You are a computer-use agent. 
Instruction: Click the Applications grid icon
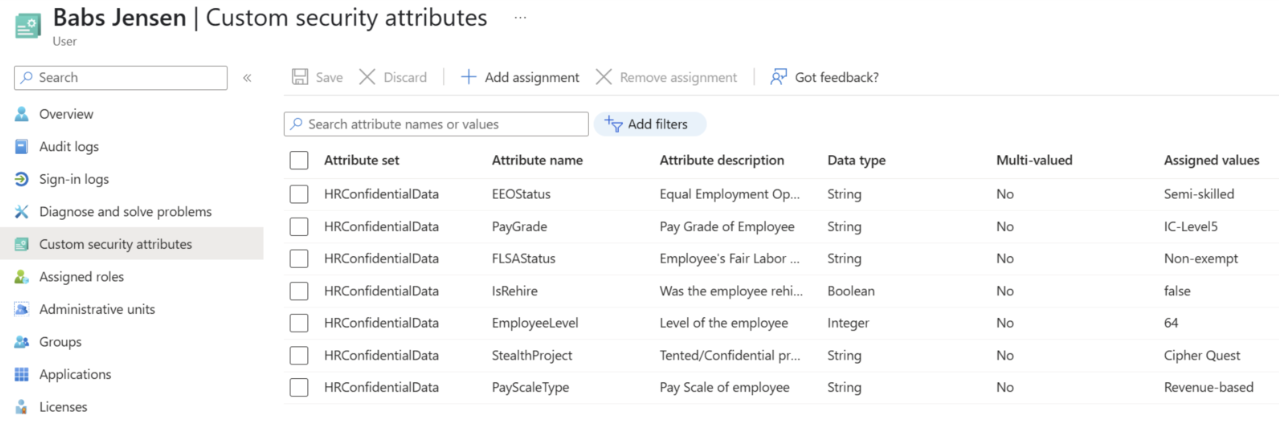pyautogui.click(x=22, y=374)
